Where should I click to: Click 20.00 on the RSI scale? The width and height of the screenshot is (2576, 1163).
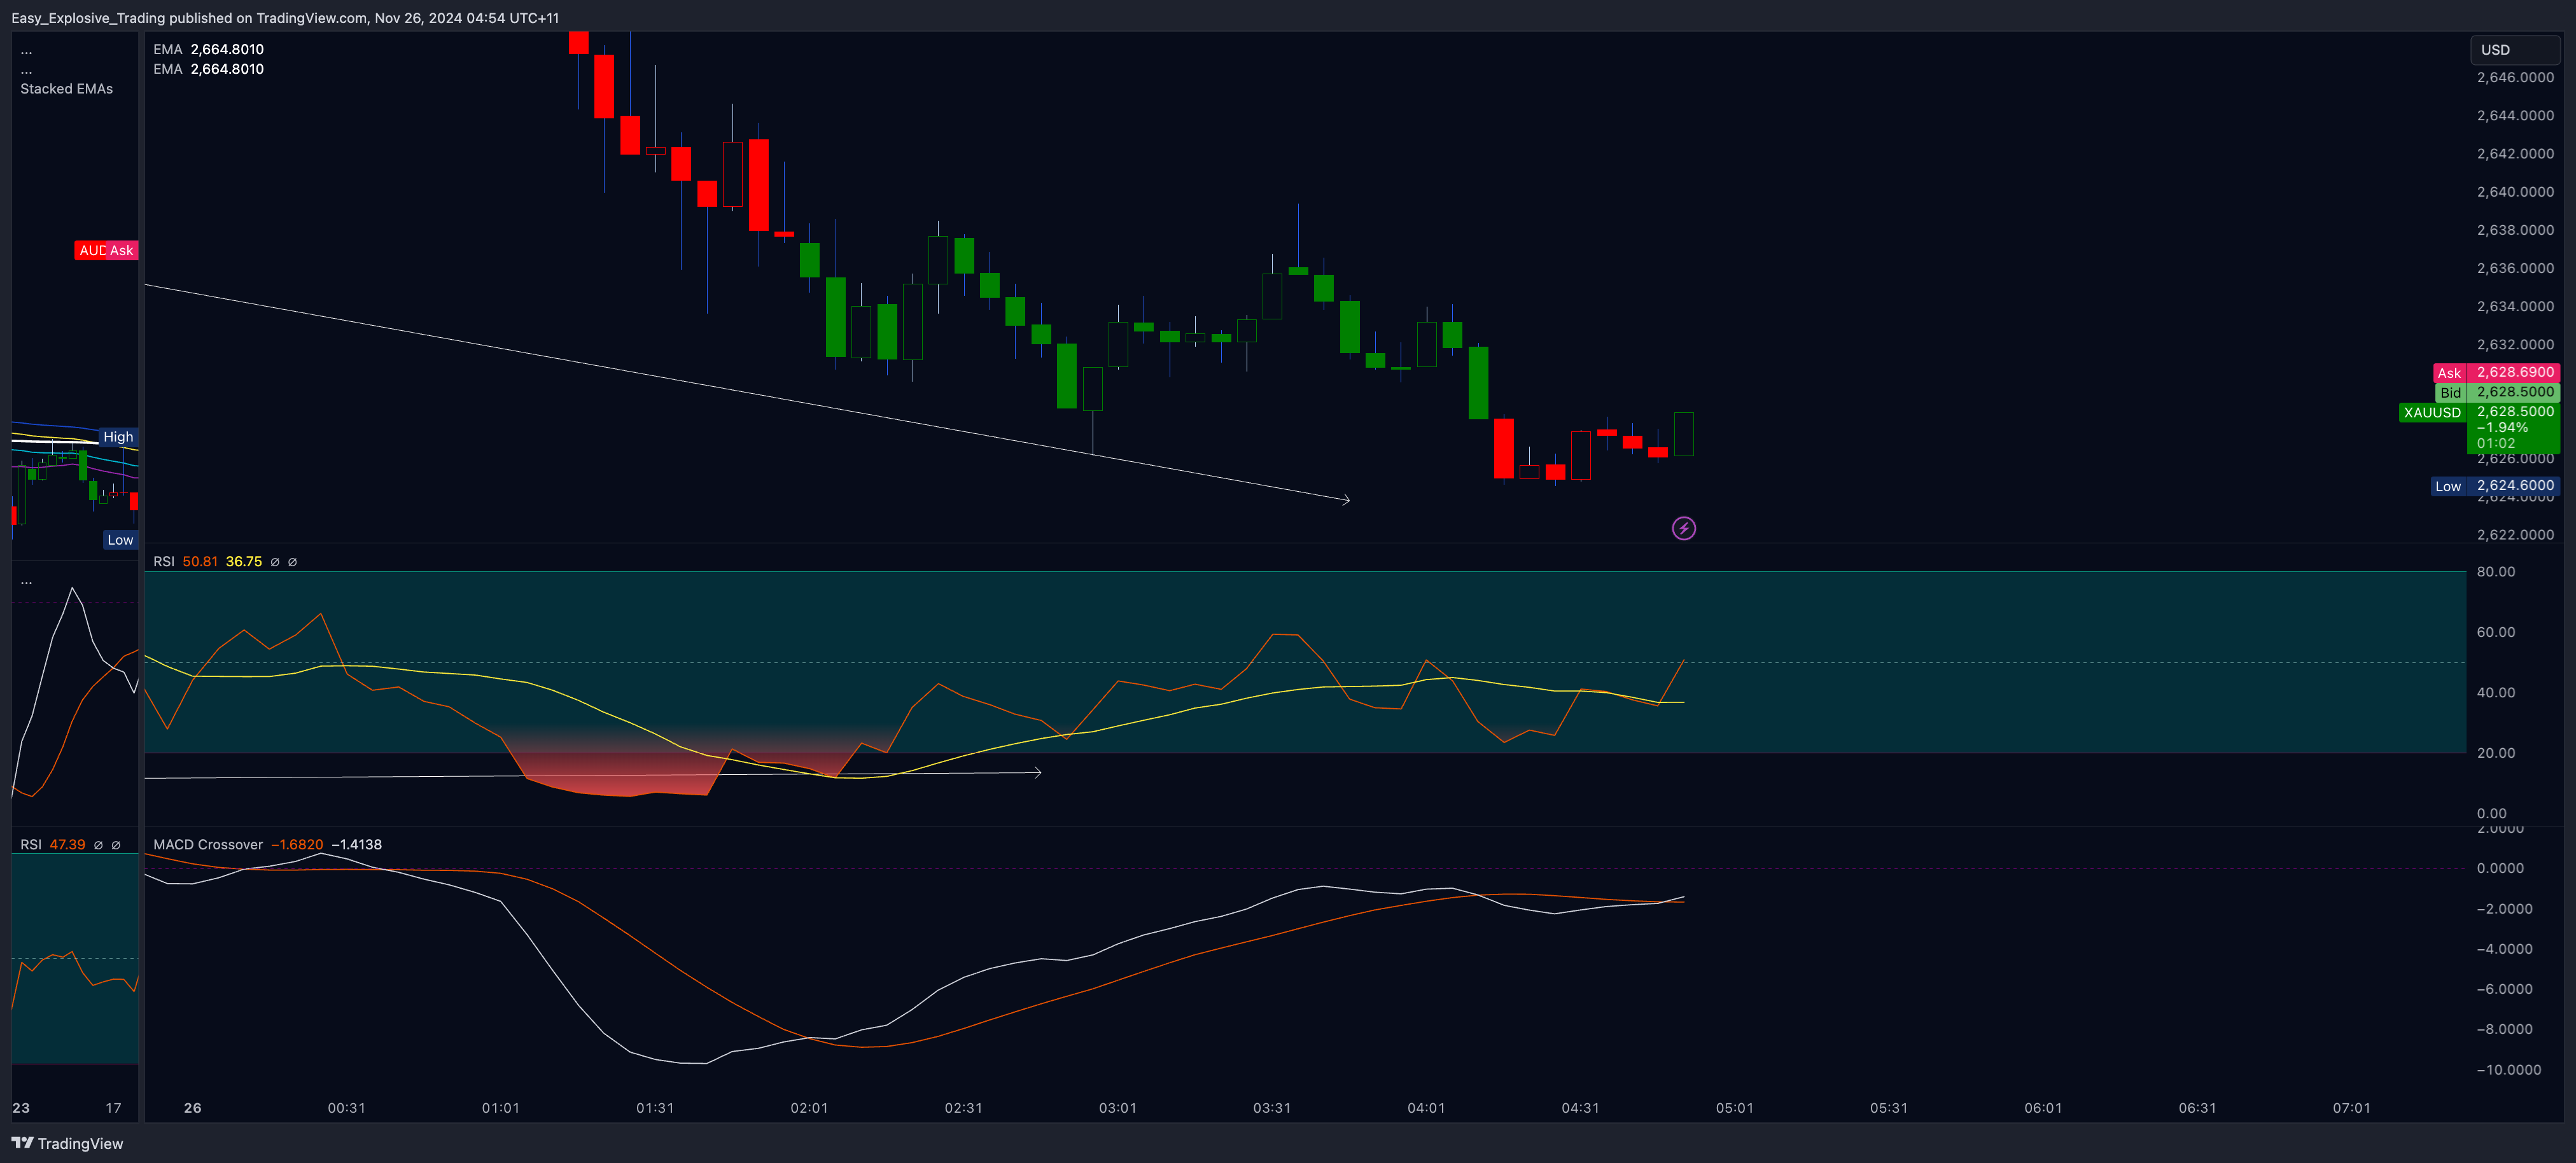click(2496, 753)
